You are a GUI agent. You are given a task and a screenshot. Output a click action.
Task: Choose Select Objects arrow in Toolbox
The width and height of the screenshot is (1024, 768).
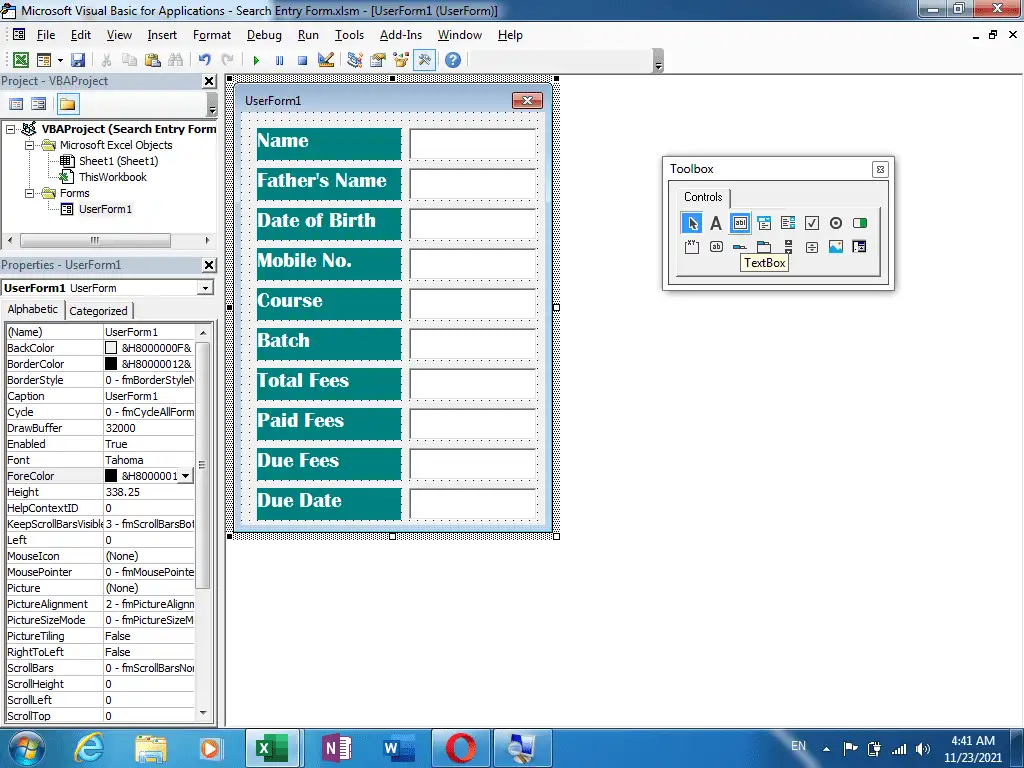692,223
